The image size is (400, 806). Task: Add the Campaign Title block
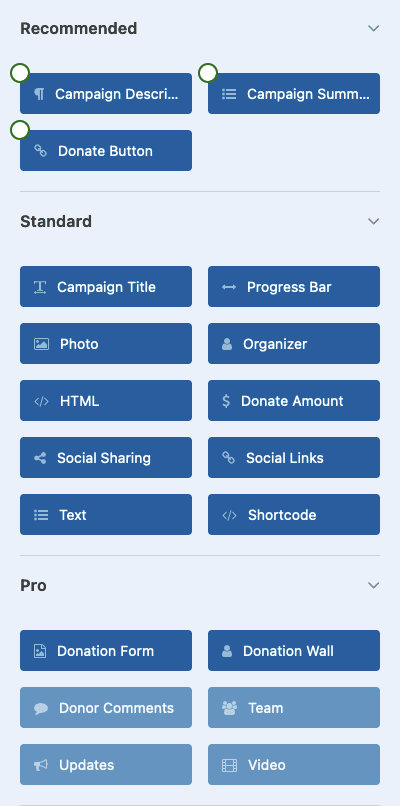(x=106, y=286)
